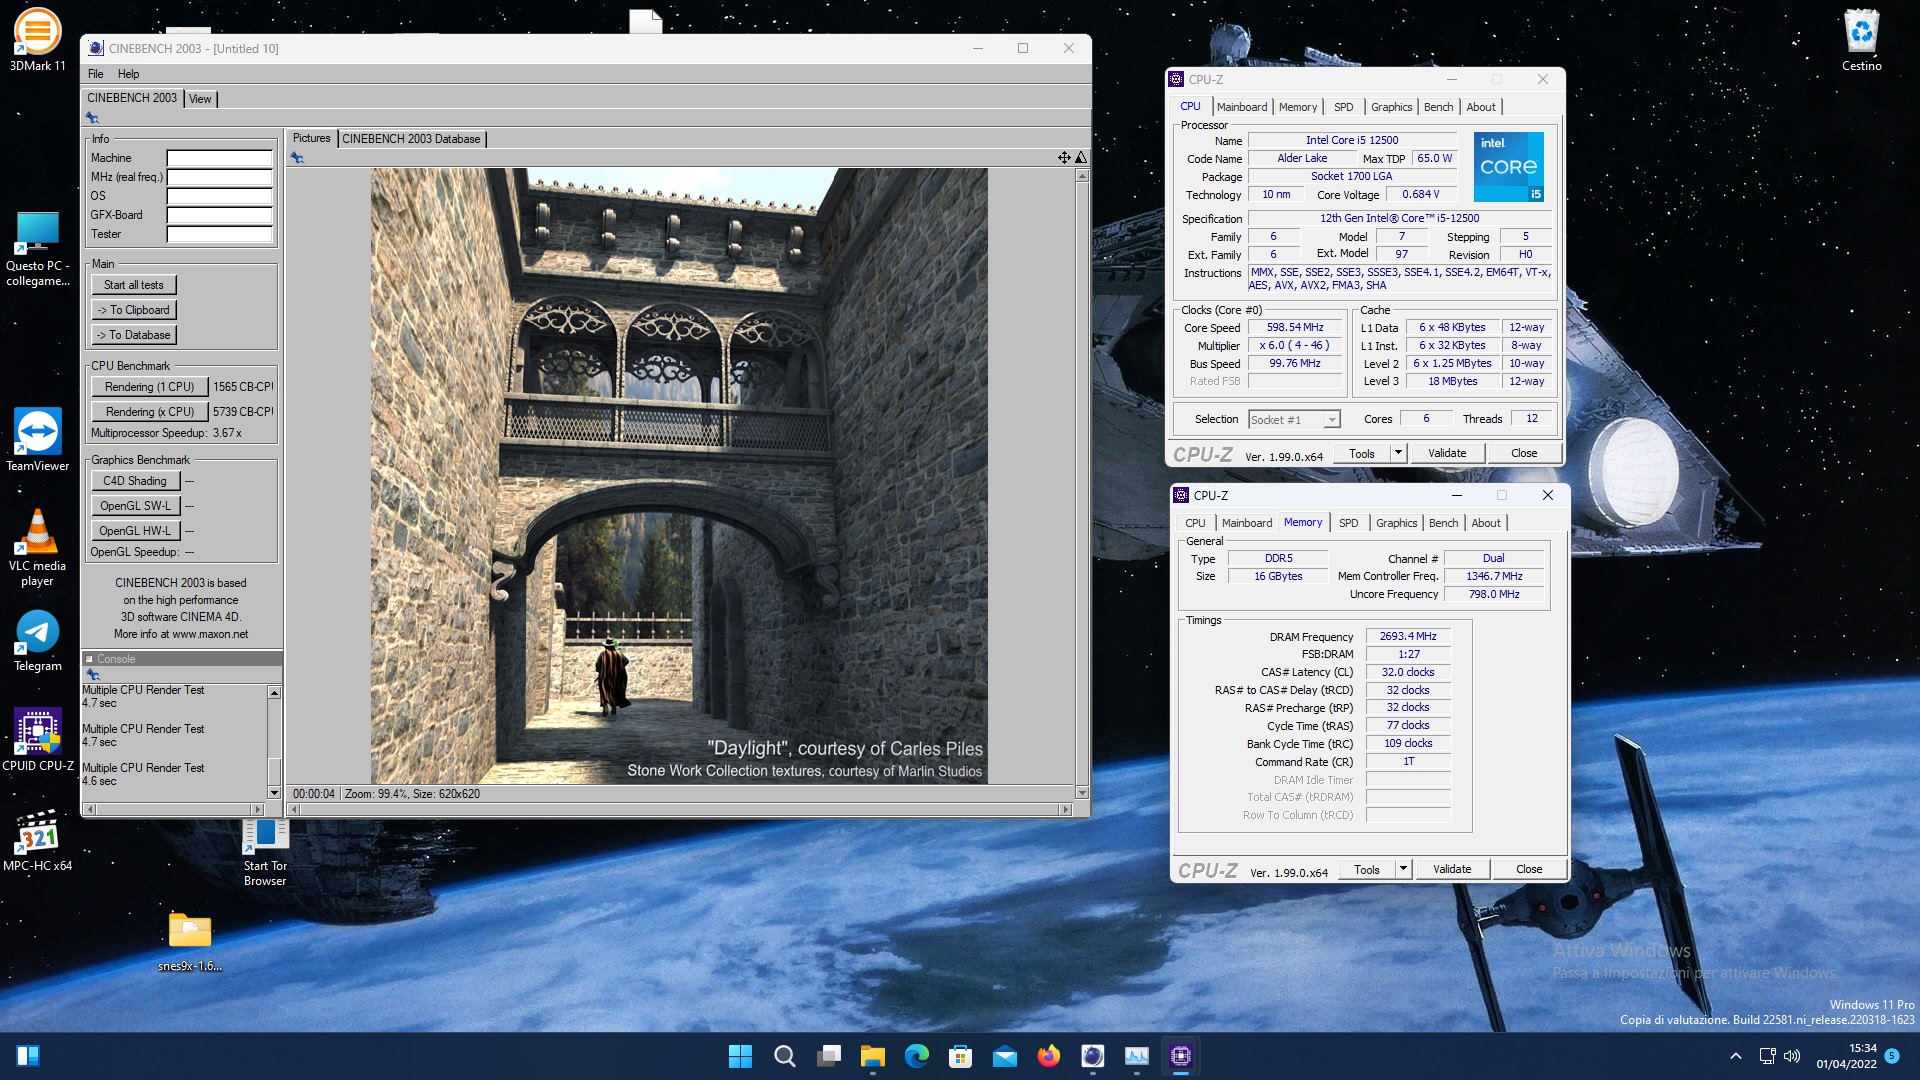Open the CPUID CPU-Z desktop shortcut
Screen dimensions: 1920x1080
tap(37, 741)
